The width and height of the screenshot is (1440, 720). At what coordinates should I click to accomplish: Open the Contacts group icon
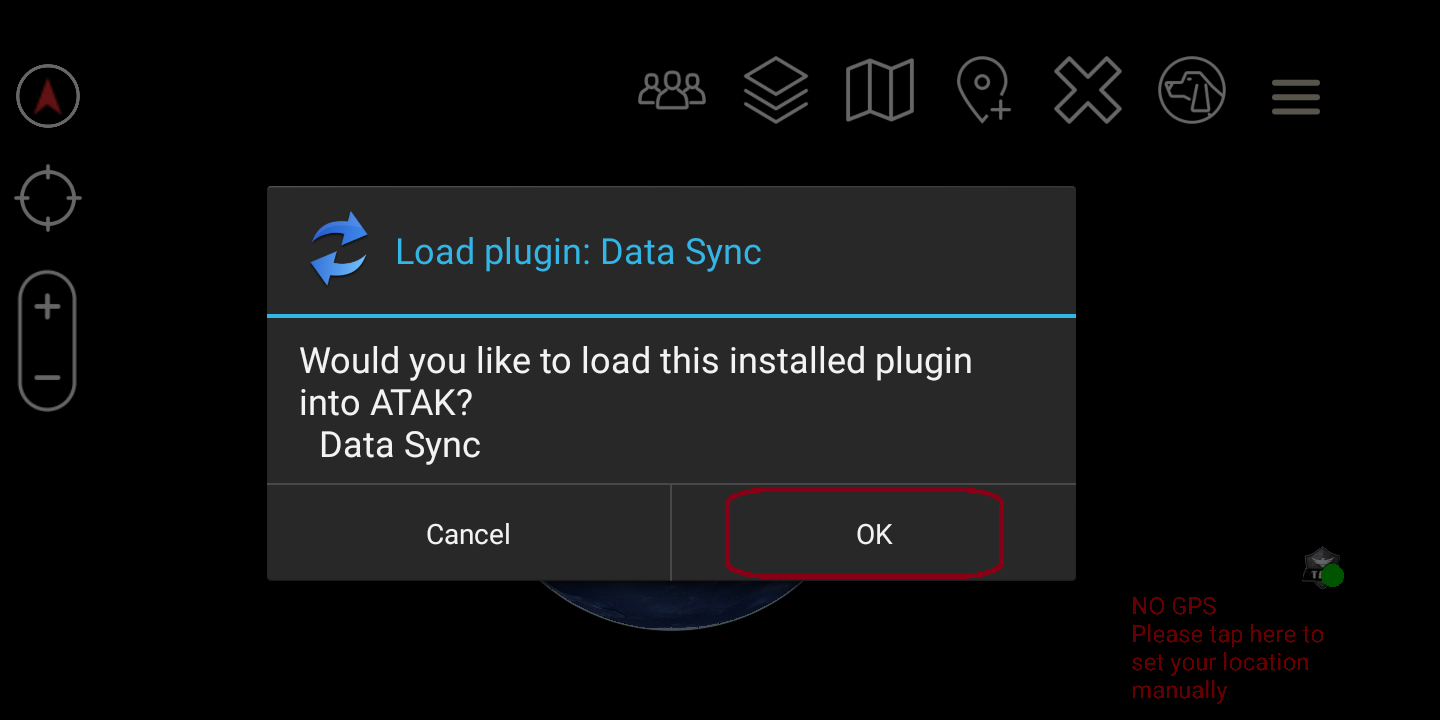pyautogui.click(x=672, y=91)
